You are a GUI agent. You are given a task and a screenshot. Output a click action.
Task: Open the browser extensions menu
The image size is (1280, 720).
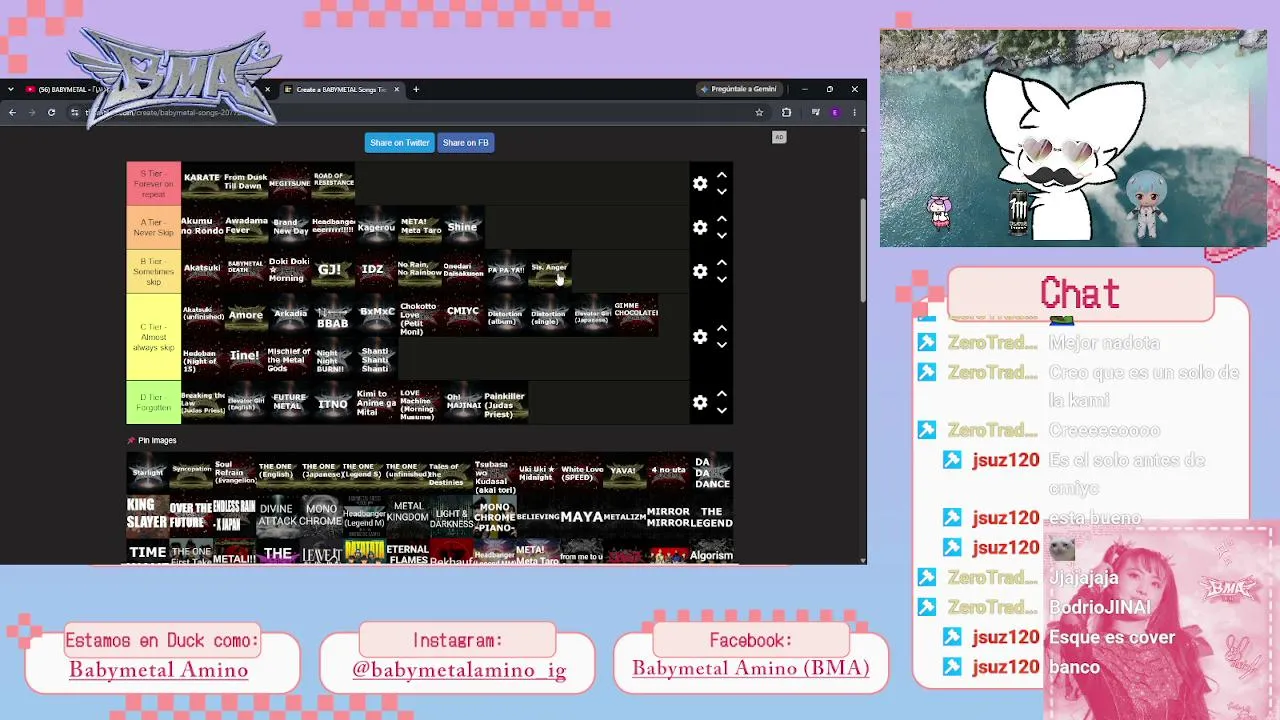786,112
